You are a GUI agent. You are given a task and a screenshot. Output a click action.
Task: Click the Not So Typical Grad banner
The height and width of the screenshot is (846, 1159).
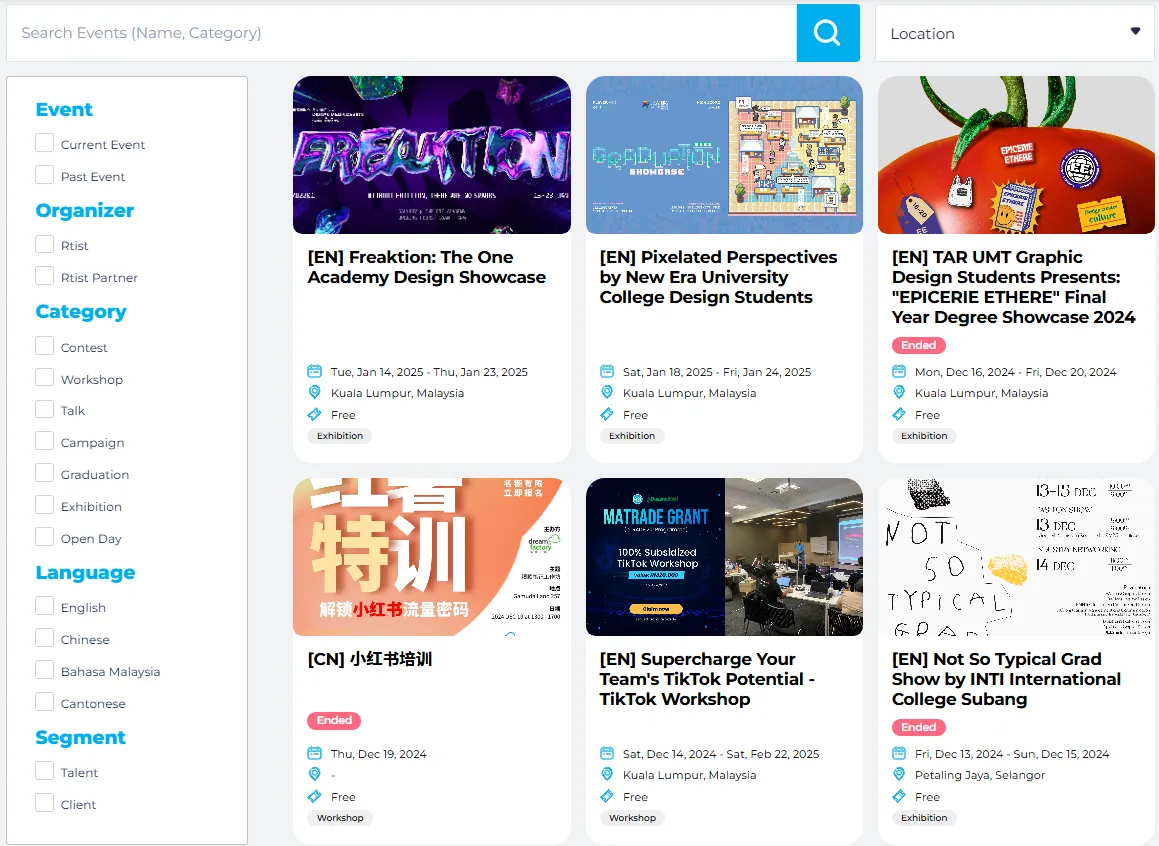[x=1016, y=557]
